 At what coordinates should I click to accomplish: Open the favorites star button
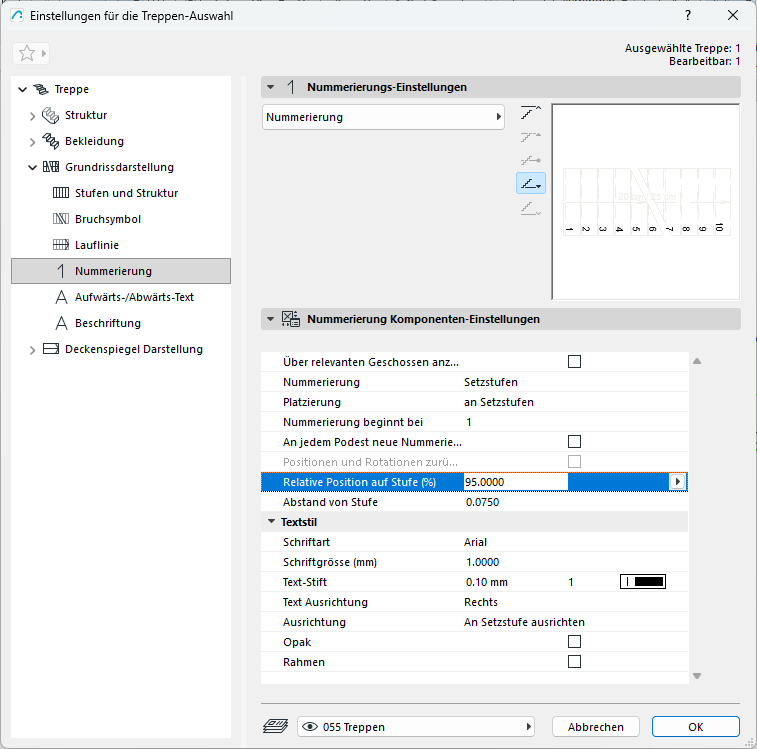(x=27, y=53)
